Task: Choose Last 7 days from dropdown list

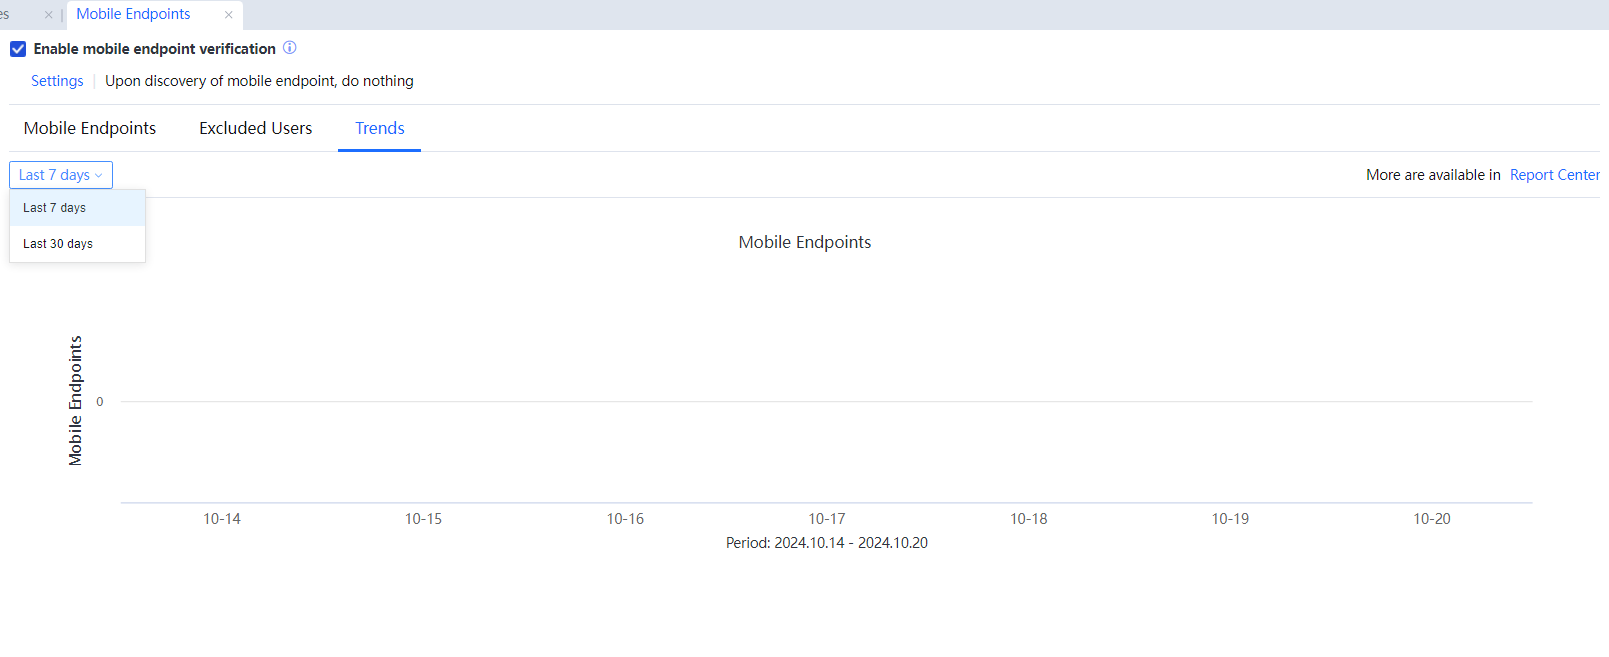Action: point(55,208)
